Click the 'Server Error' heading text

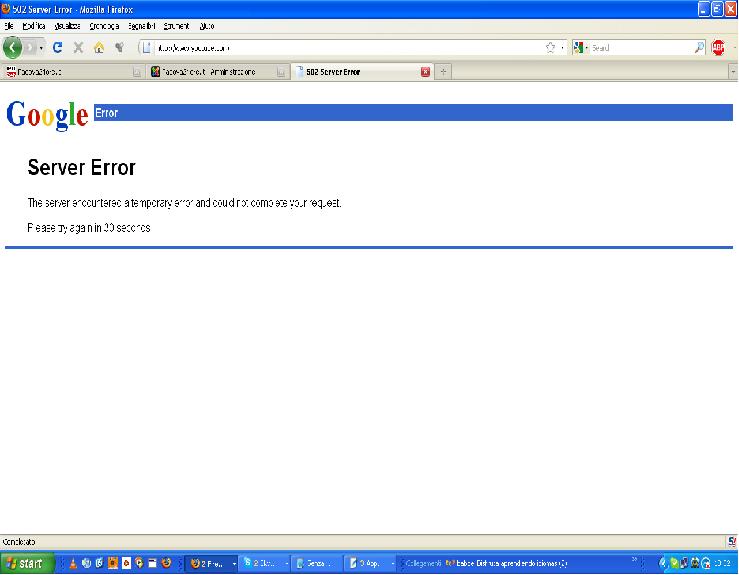[82, 167]
